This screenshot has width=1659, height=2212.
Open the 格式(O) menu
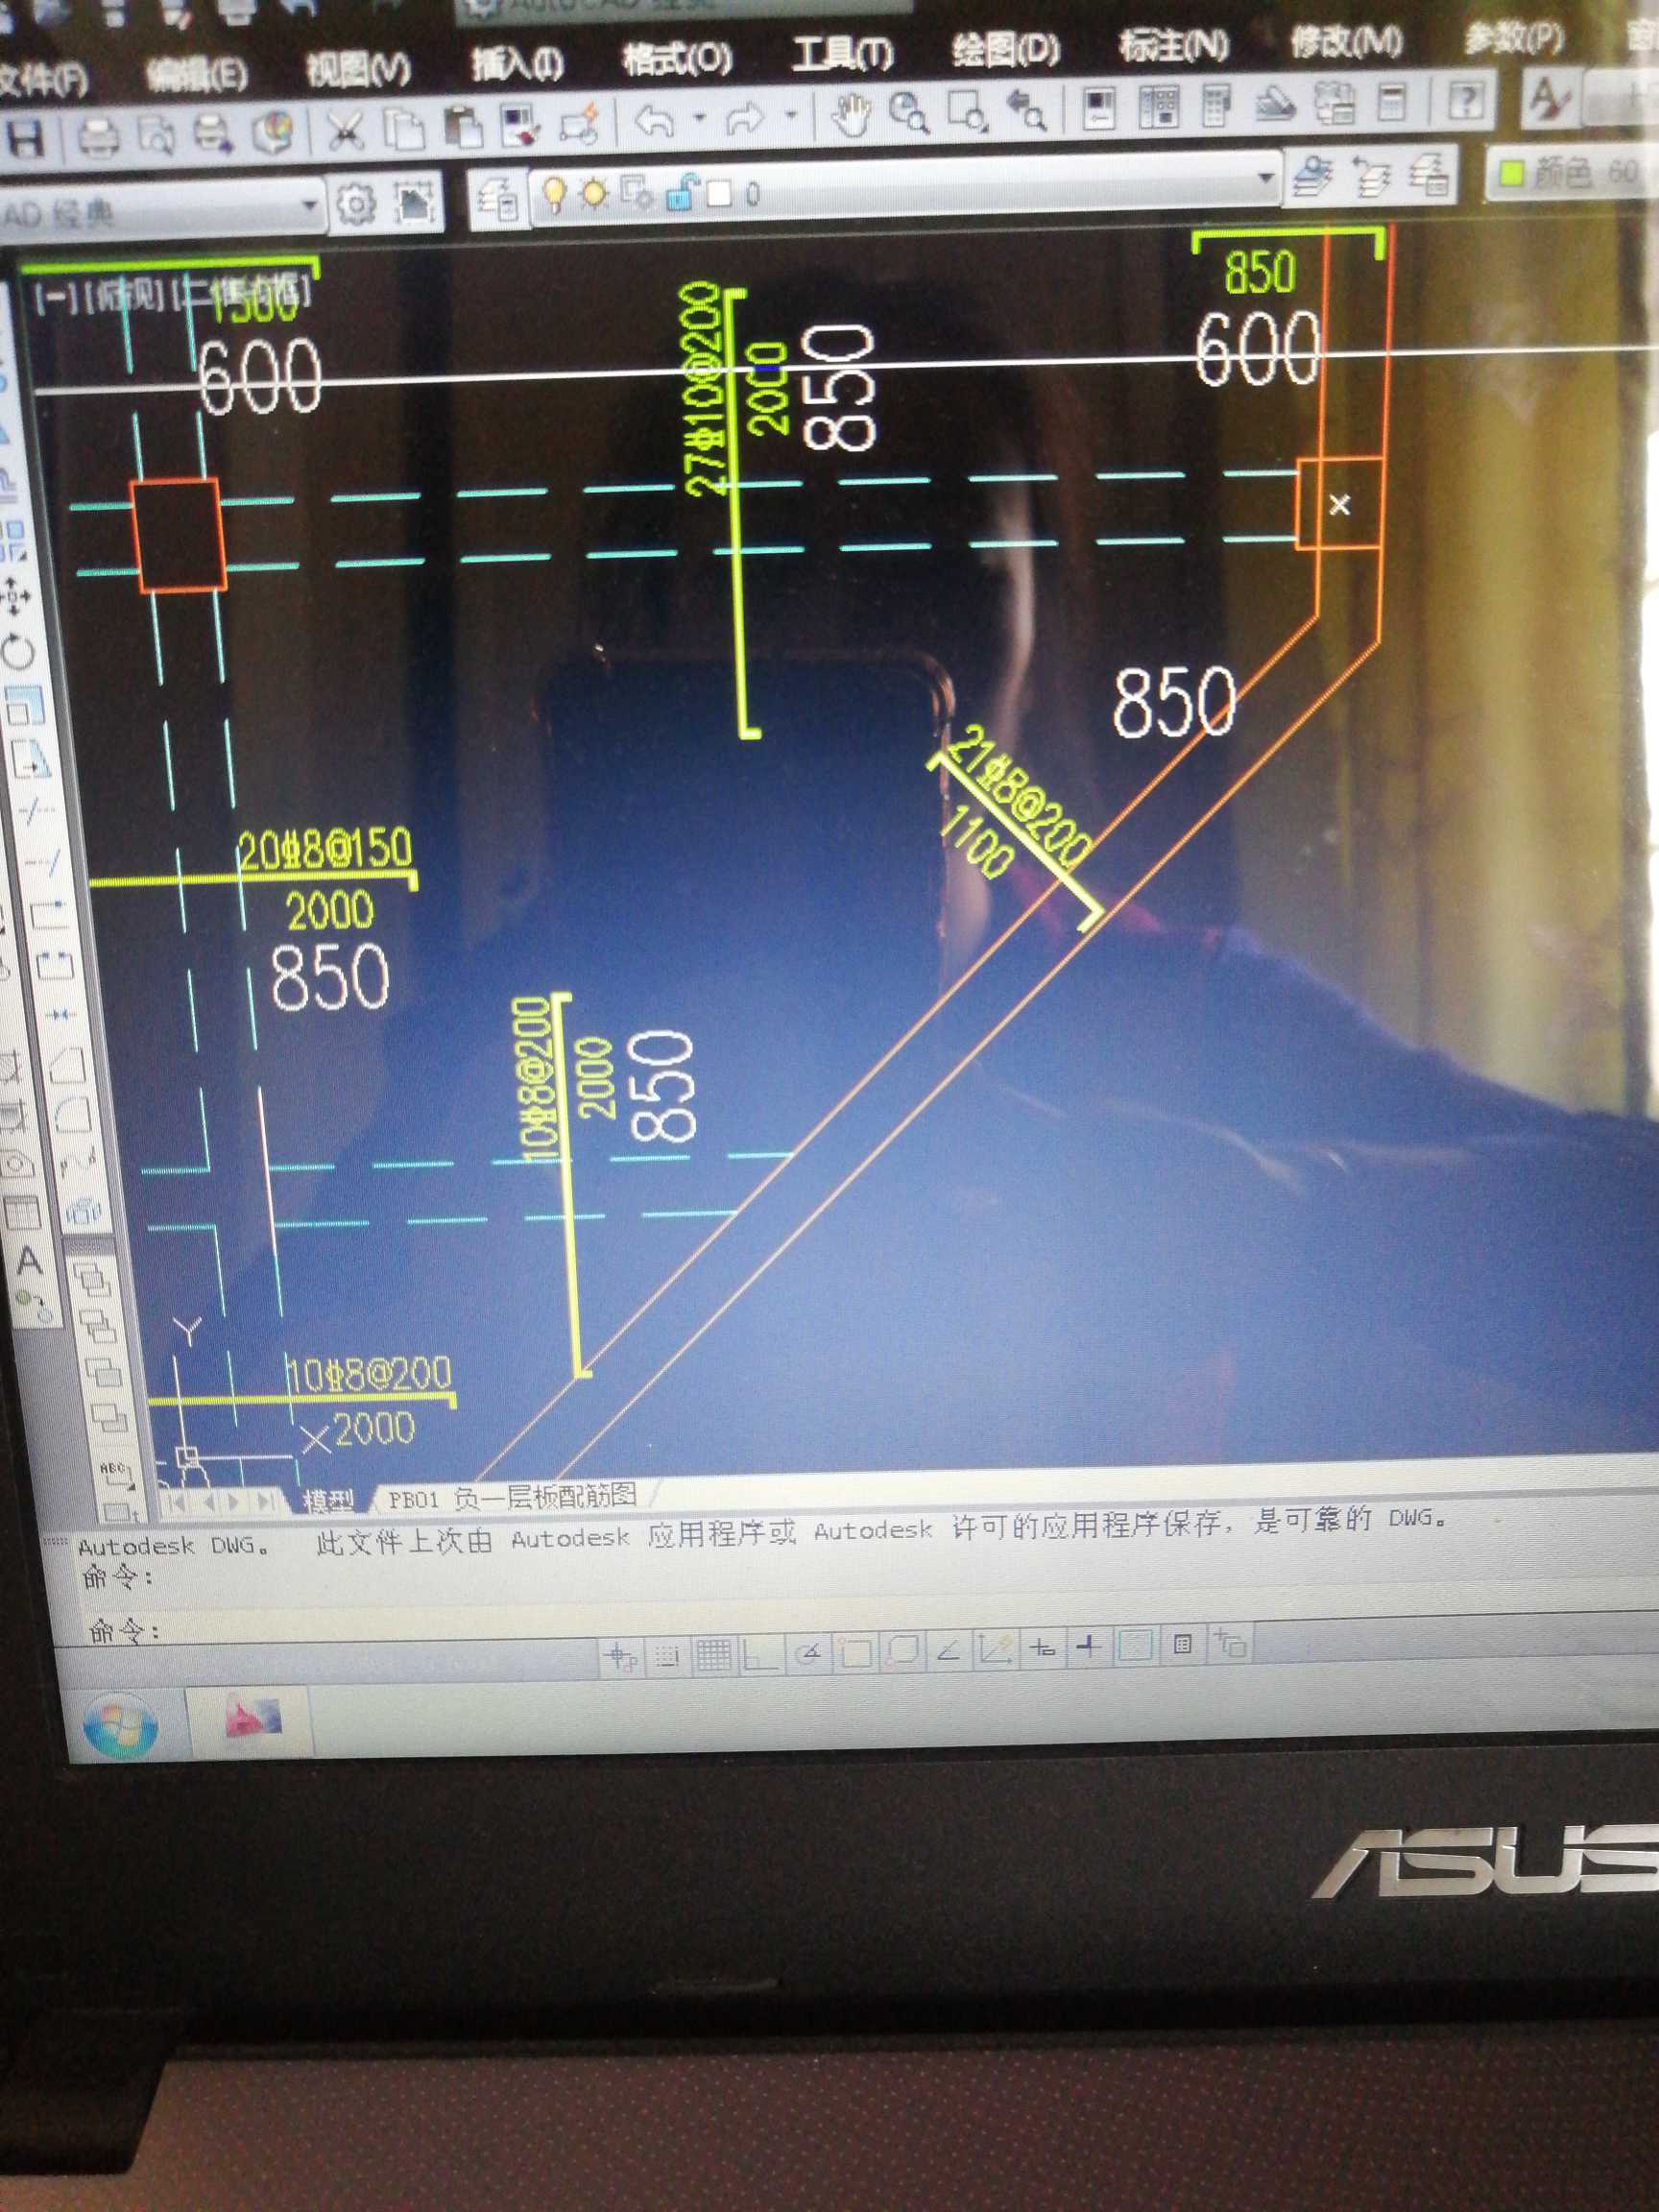pos(677,59)
